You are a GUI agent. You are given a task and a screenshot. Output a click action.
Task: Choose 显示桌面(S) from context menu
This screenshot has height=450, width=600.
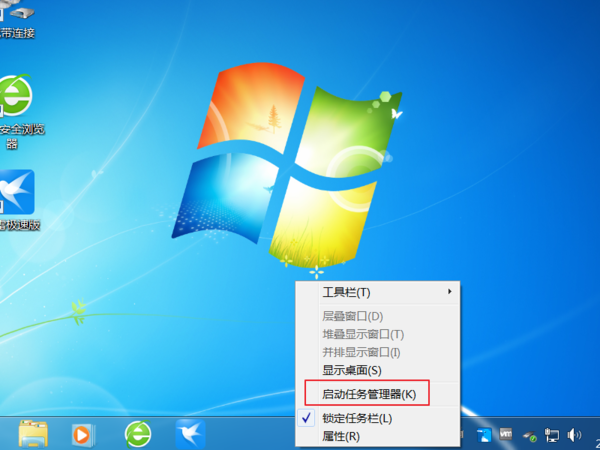(378, 370)
